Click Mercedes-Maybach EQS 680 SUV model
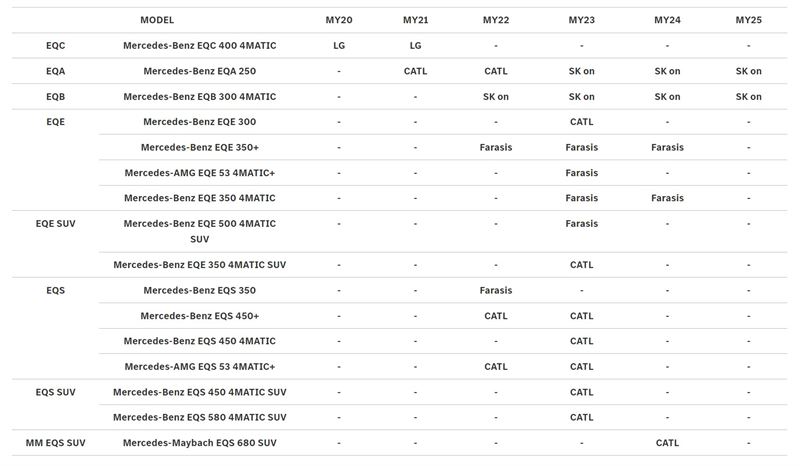The image size is (800, 466). tap(199, 443)
